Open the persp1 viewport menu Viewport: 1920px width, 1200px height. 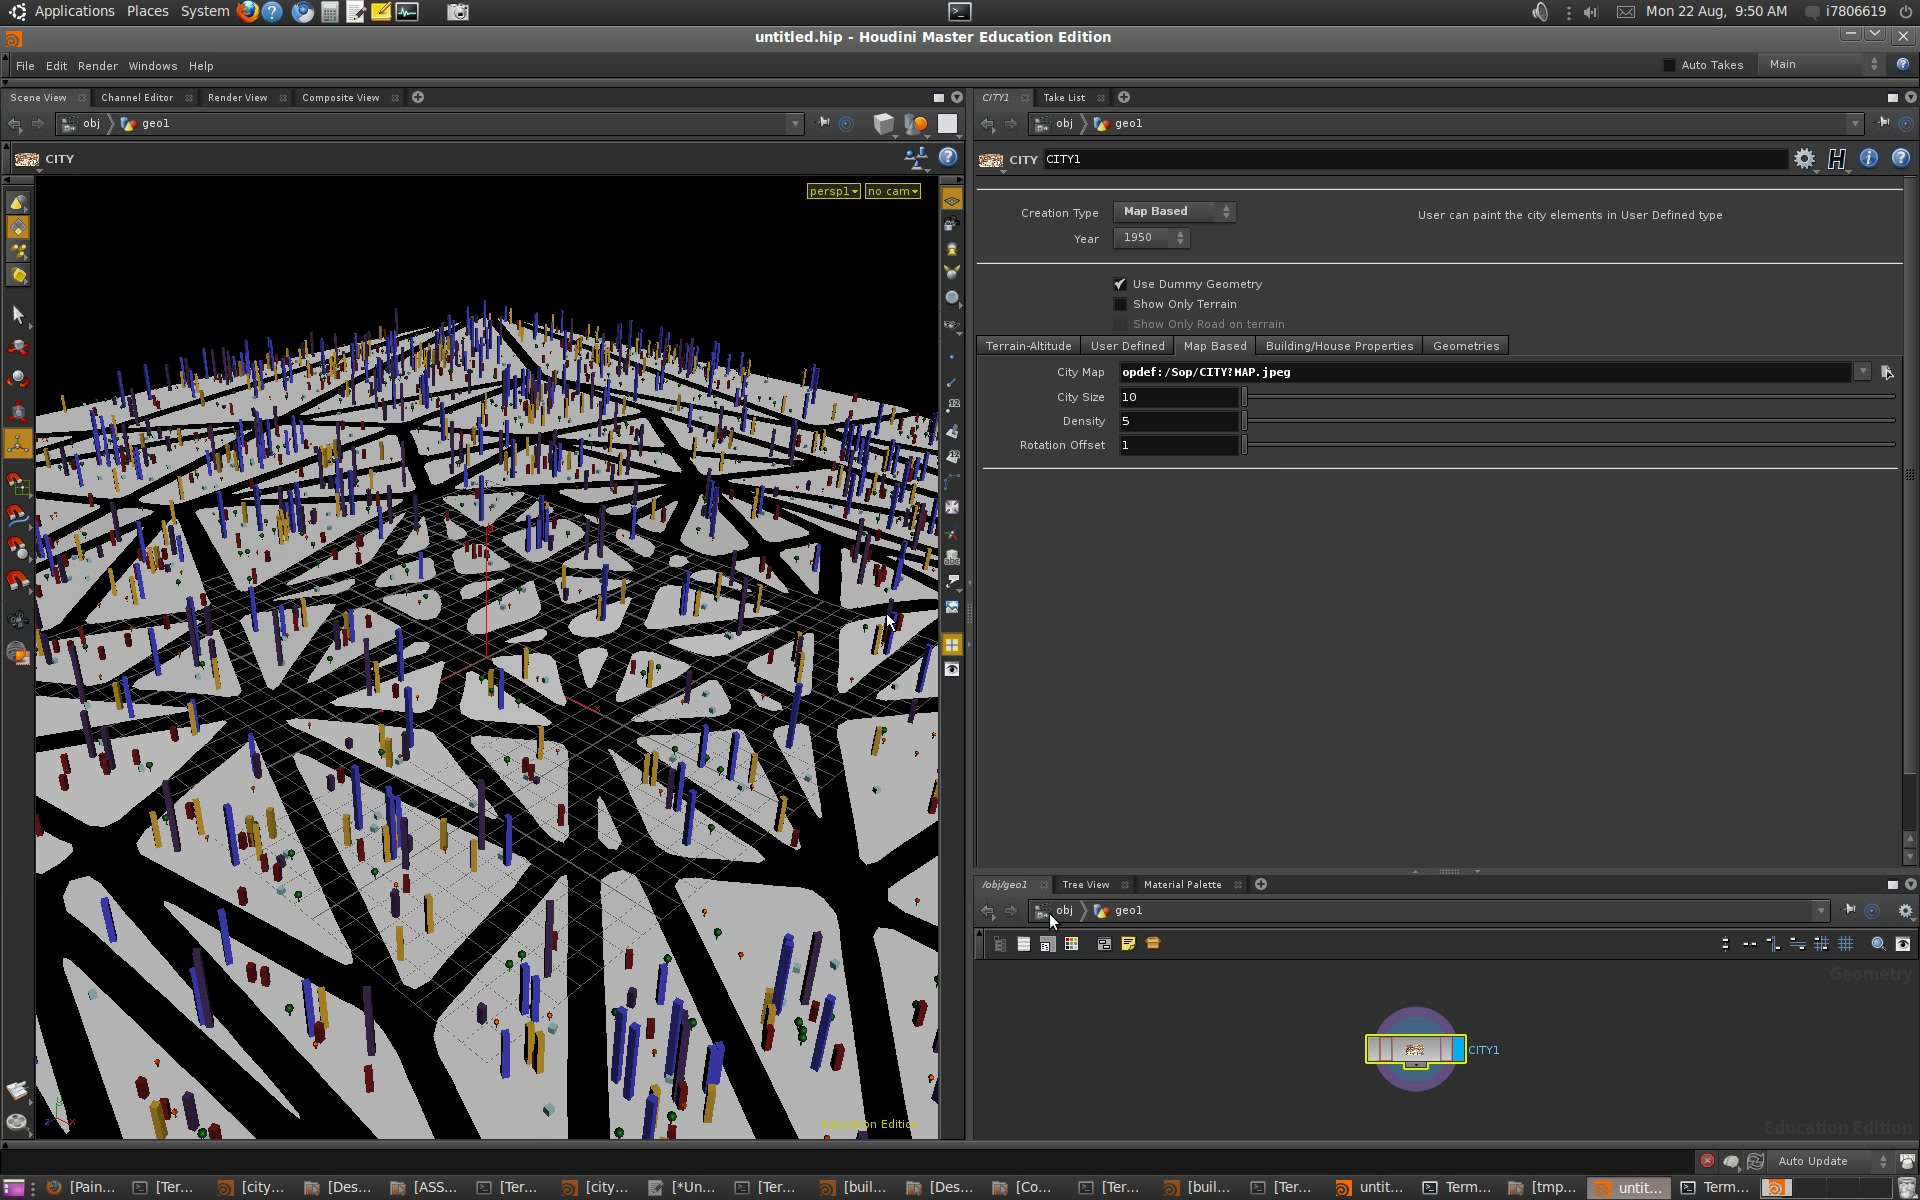834,191
